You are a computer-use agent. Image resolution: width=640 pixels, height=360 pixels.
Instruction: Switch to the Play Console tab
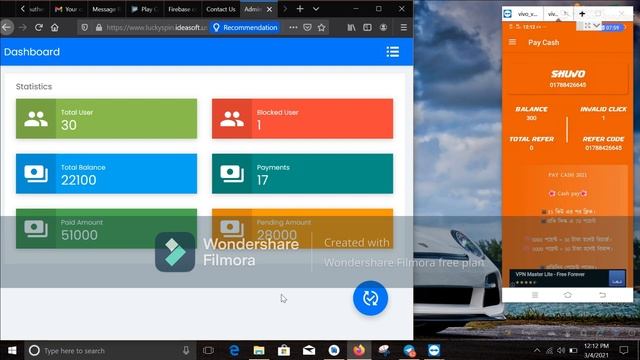click(145, 9)
